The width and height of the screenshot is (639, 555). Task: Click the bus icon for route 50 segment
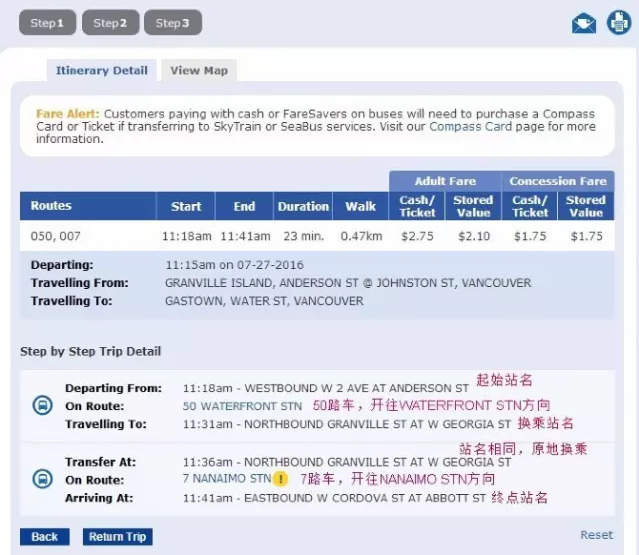42,405
